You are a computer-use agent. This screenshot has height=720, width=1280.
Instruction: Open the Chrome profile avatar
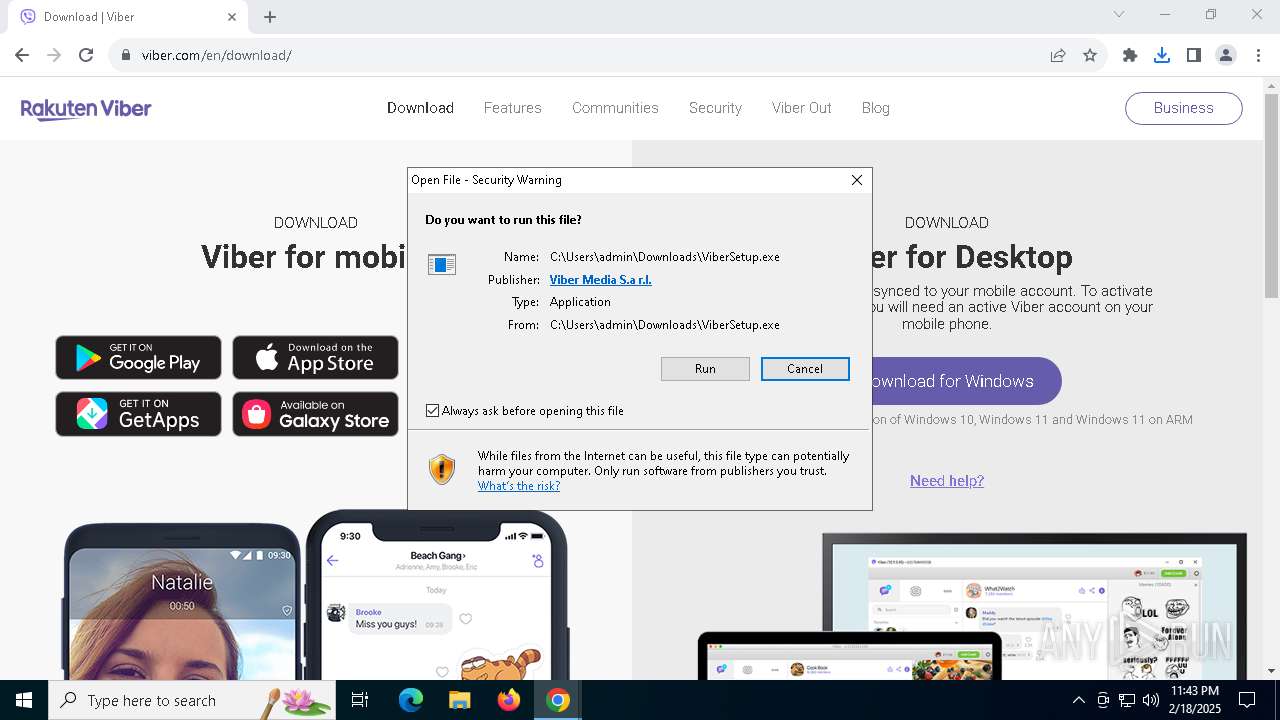(1226, 55)
